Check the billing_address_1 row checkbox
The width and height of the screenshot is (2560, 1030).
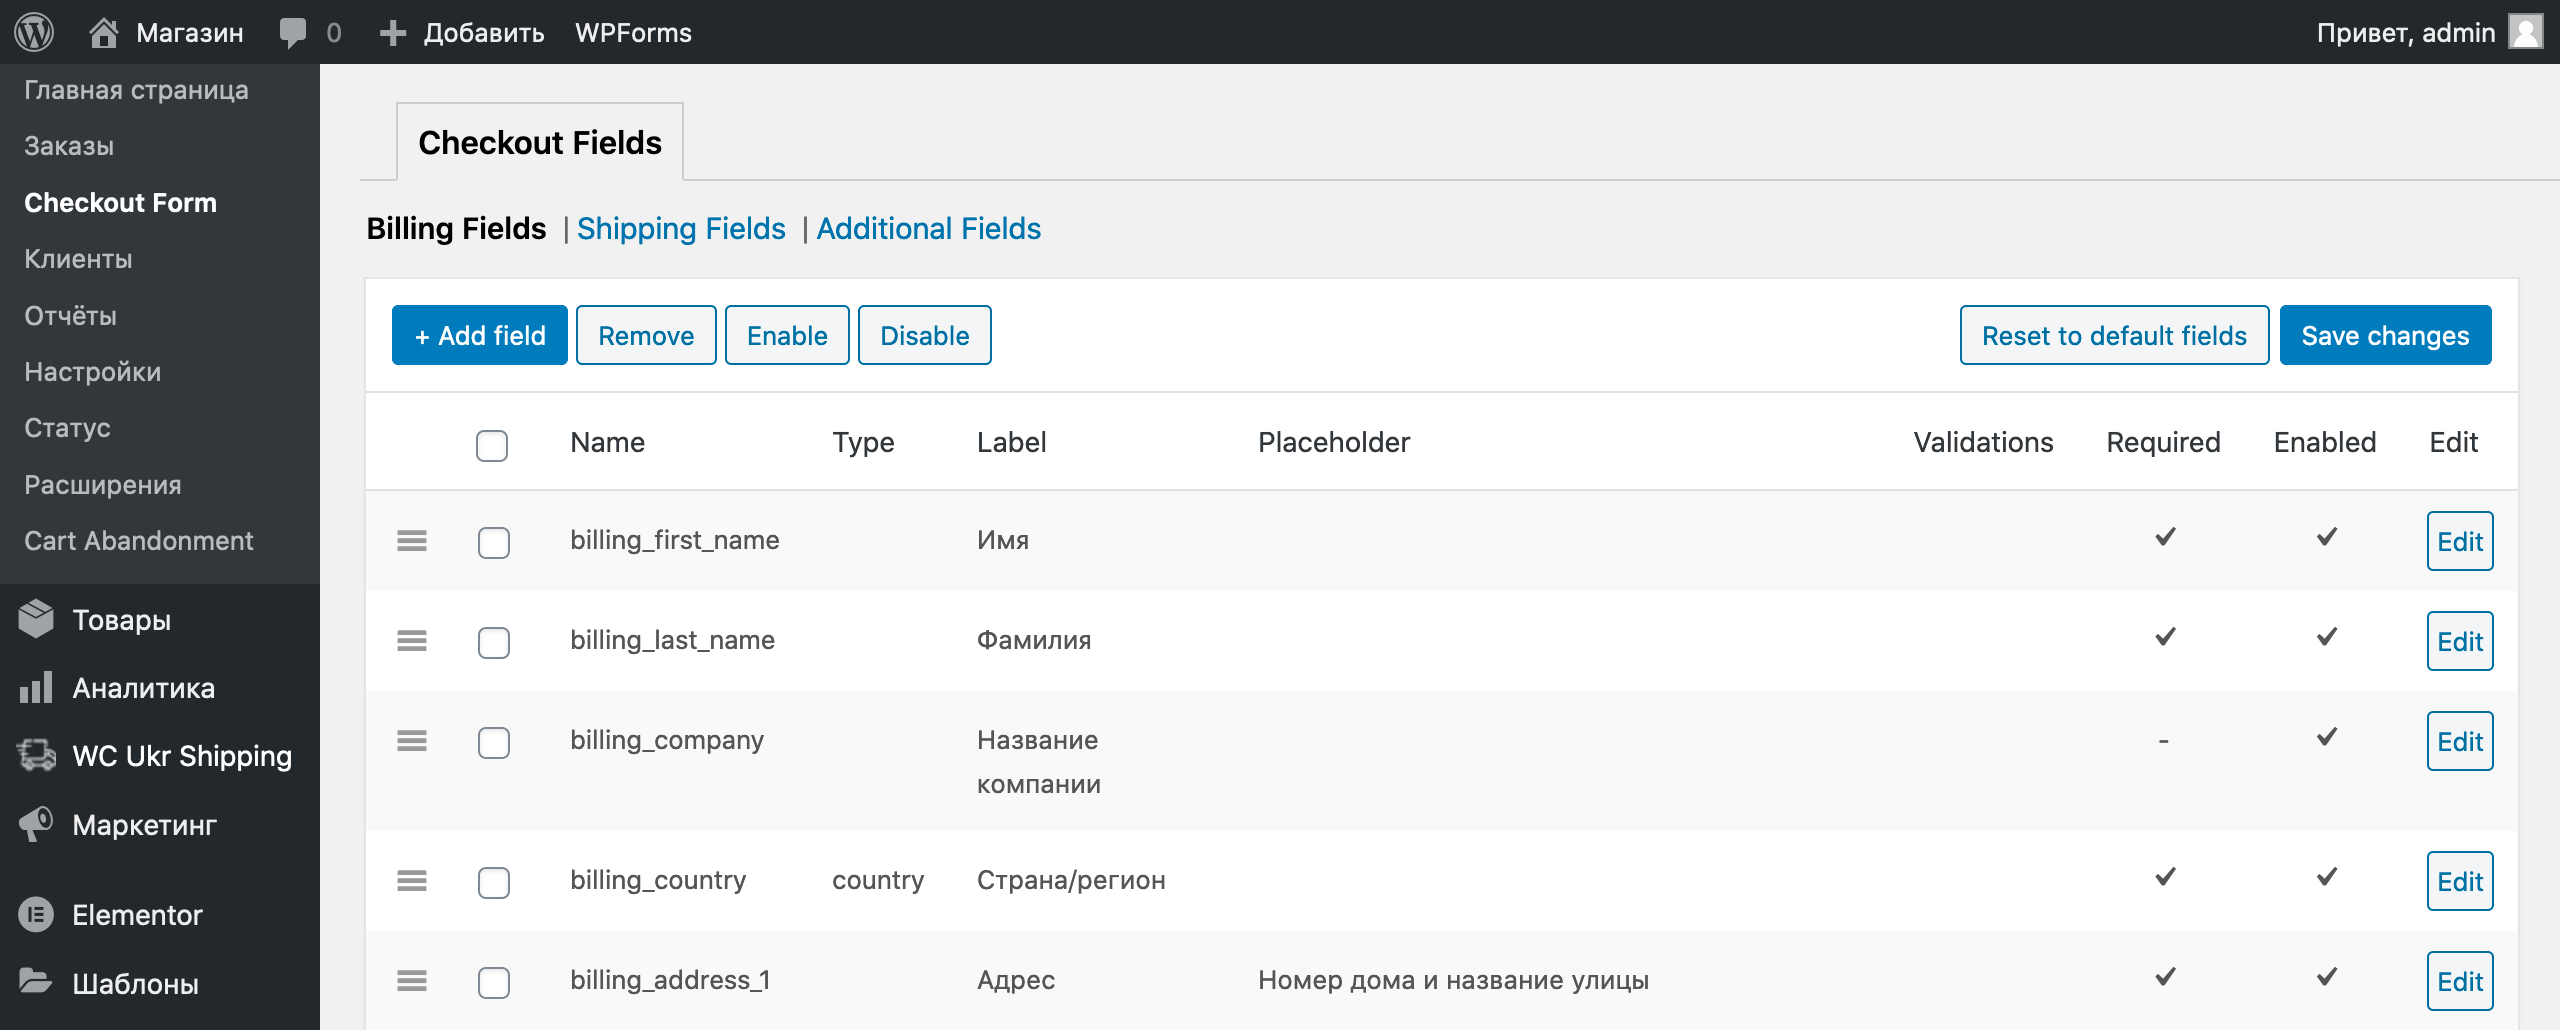494,982
